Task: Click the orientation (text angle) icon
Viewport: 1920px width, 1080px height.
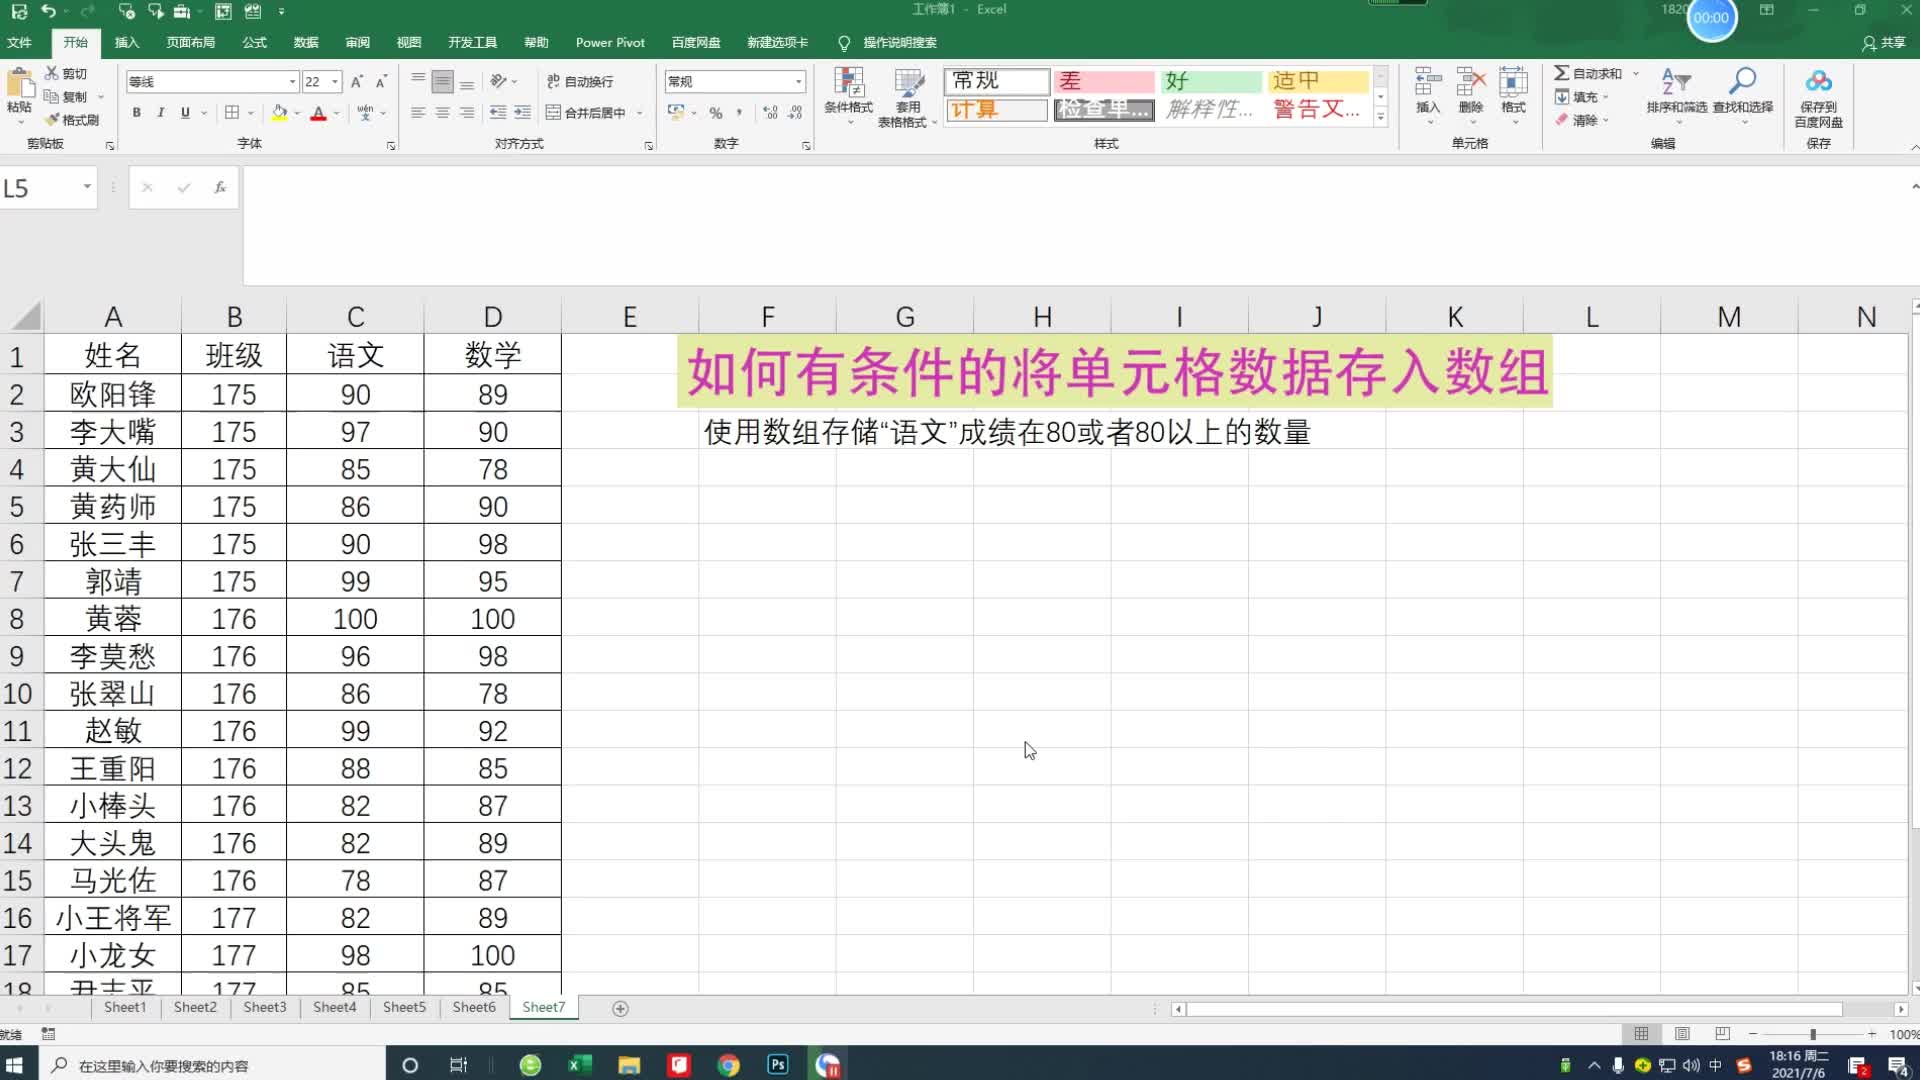Action: tap(498, 81)
